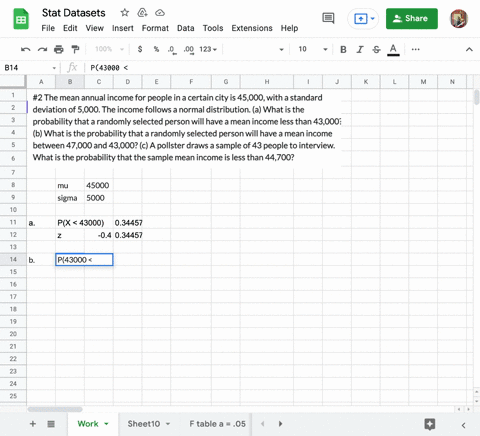Click the redo arrow icon
480x436 pixels.
point(42,50)
